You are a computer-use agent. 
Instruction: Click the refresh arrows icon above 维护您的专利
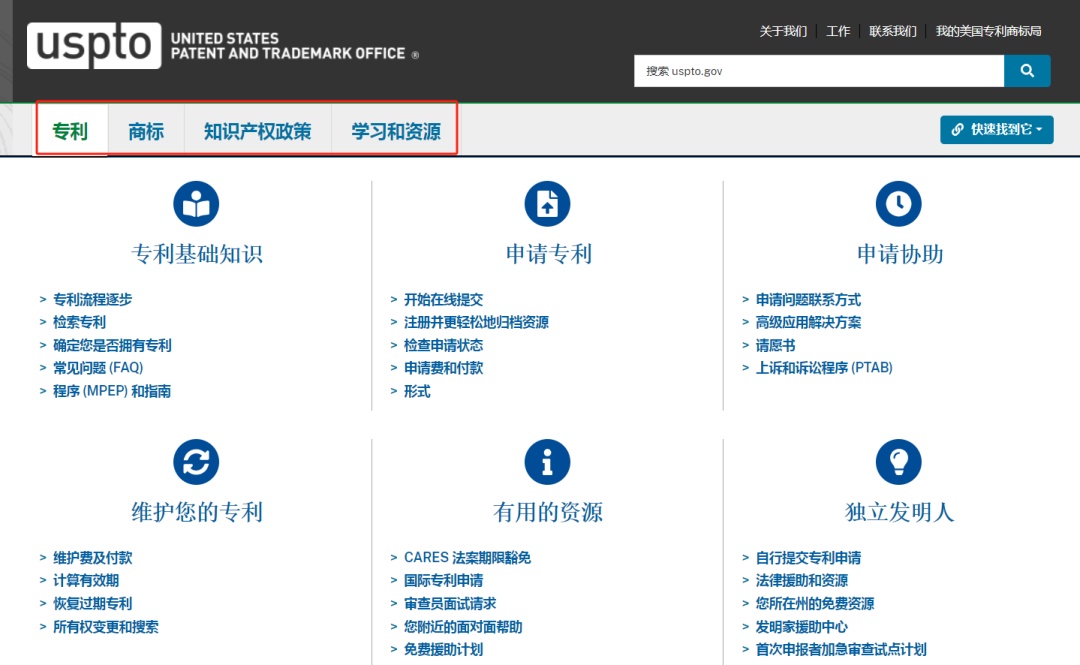pyautogui.click(x=196, y=462)
